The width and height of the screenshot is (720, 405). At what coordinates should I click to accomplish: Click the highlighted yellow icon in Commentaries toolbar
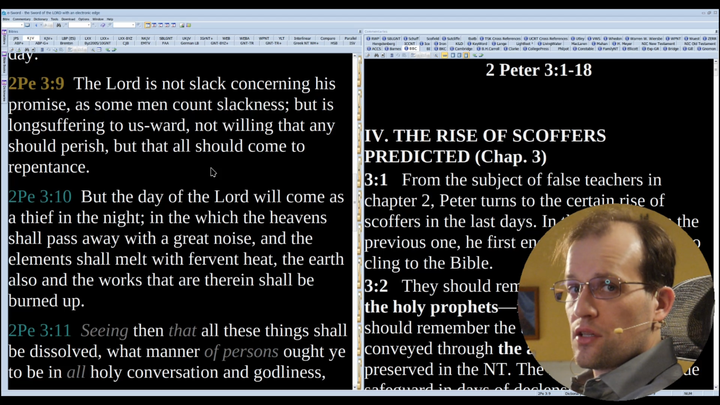coord(444,55)
